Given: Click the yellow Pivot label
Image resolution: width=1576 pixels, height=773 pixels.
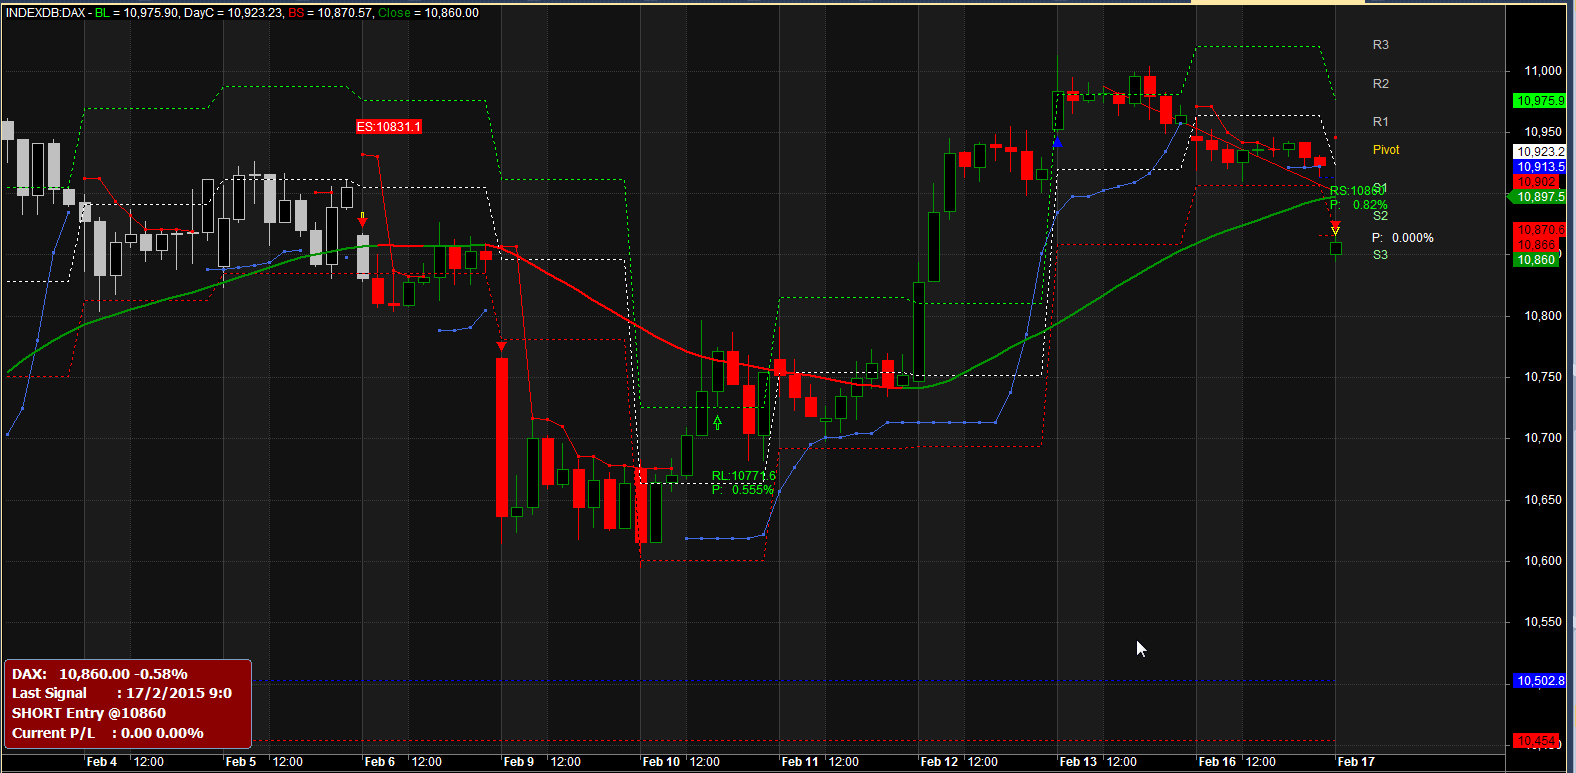Looking at the screenshot, I should pyautogui.click(x=1386, y=150).
